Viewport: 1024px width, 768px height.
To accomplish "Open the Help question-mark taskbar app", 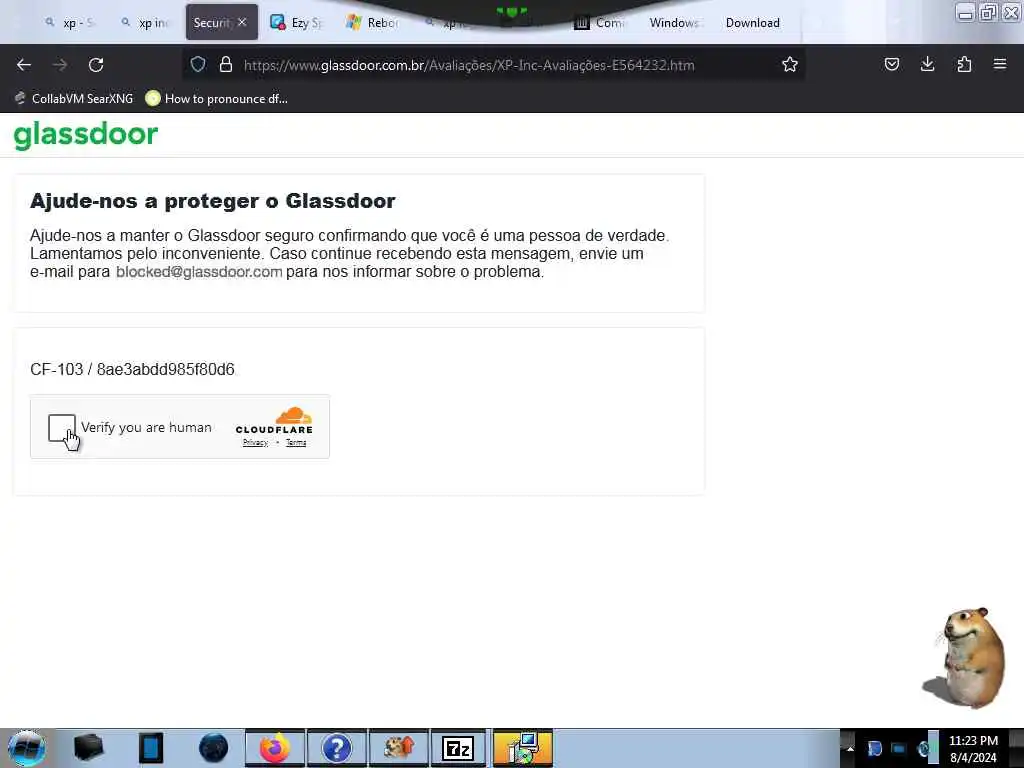I will (x=337, y=748).
